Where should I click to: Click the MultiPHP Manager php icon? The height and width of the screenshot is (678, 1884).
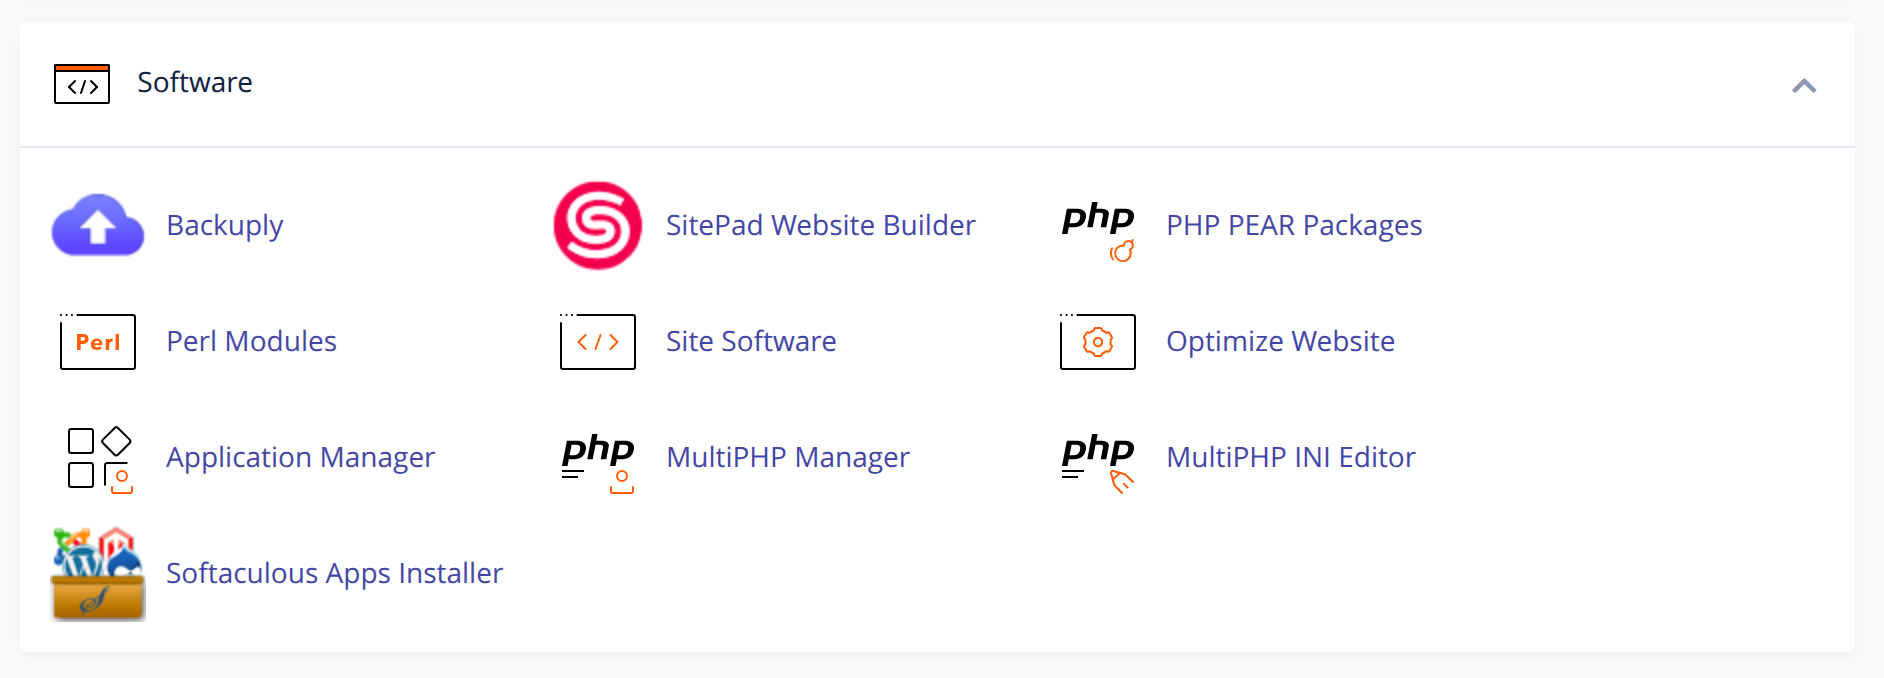598,460
